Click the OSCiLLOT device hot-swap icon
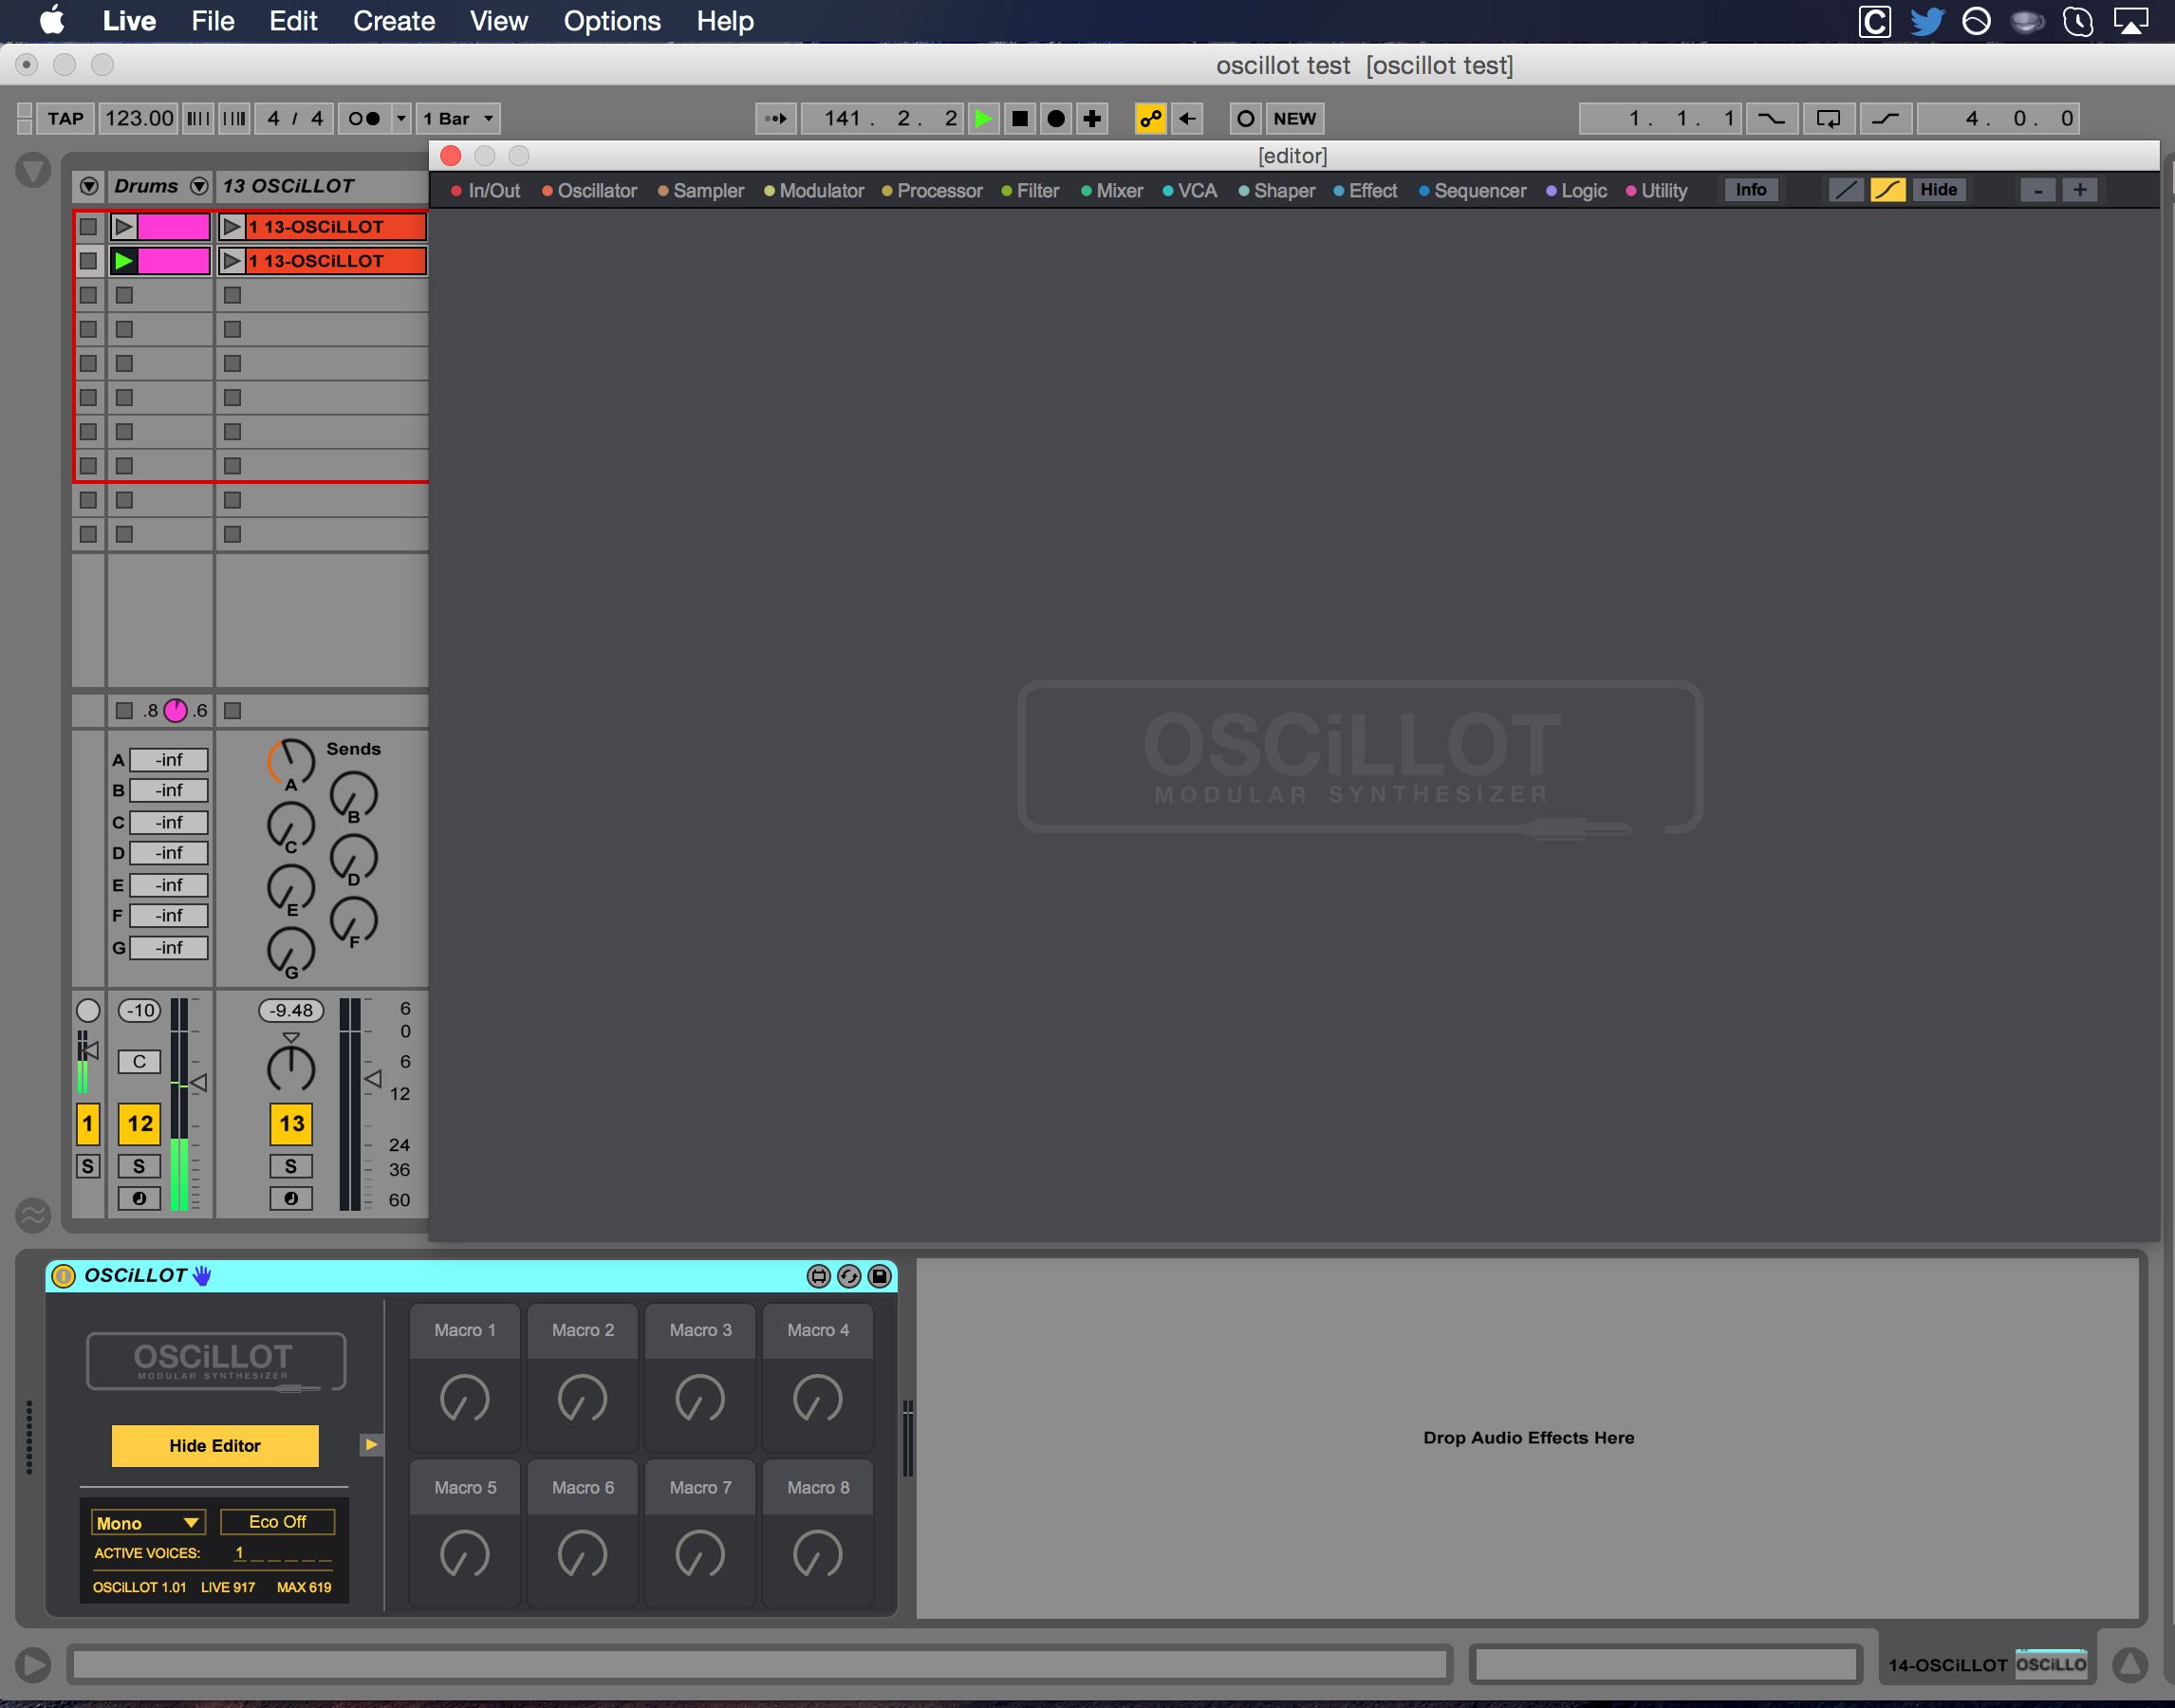Screen dimensions: 2175x1708 click(x=848, y=1275)
